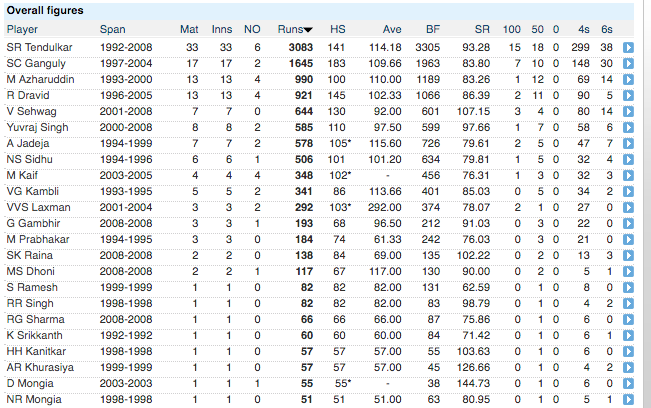
Task: Select R Dravid player name
Action: pos(28,95)
